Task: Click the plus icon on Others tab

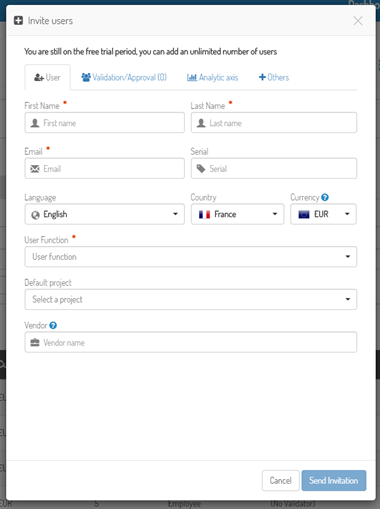Action: click(x=262, y=77)
